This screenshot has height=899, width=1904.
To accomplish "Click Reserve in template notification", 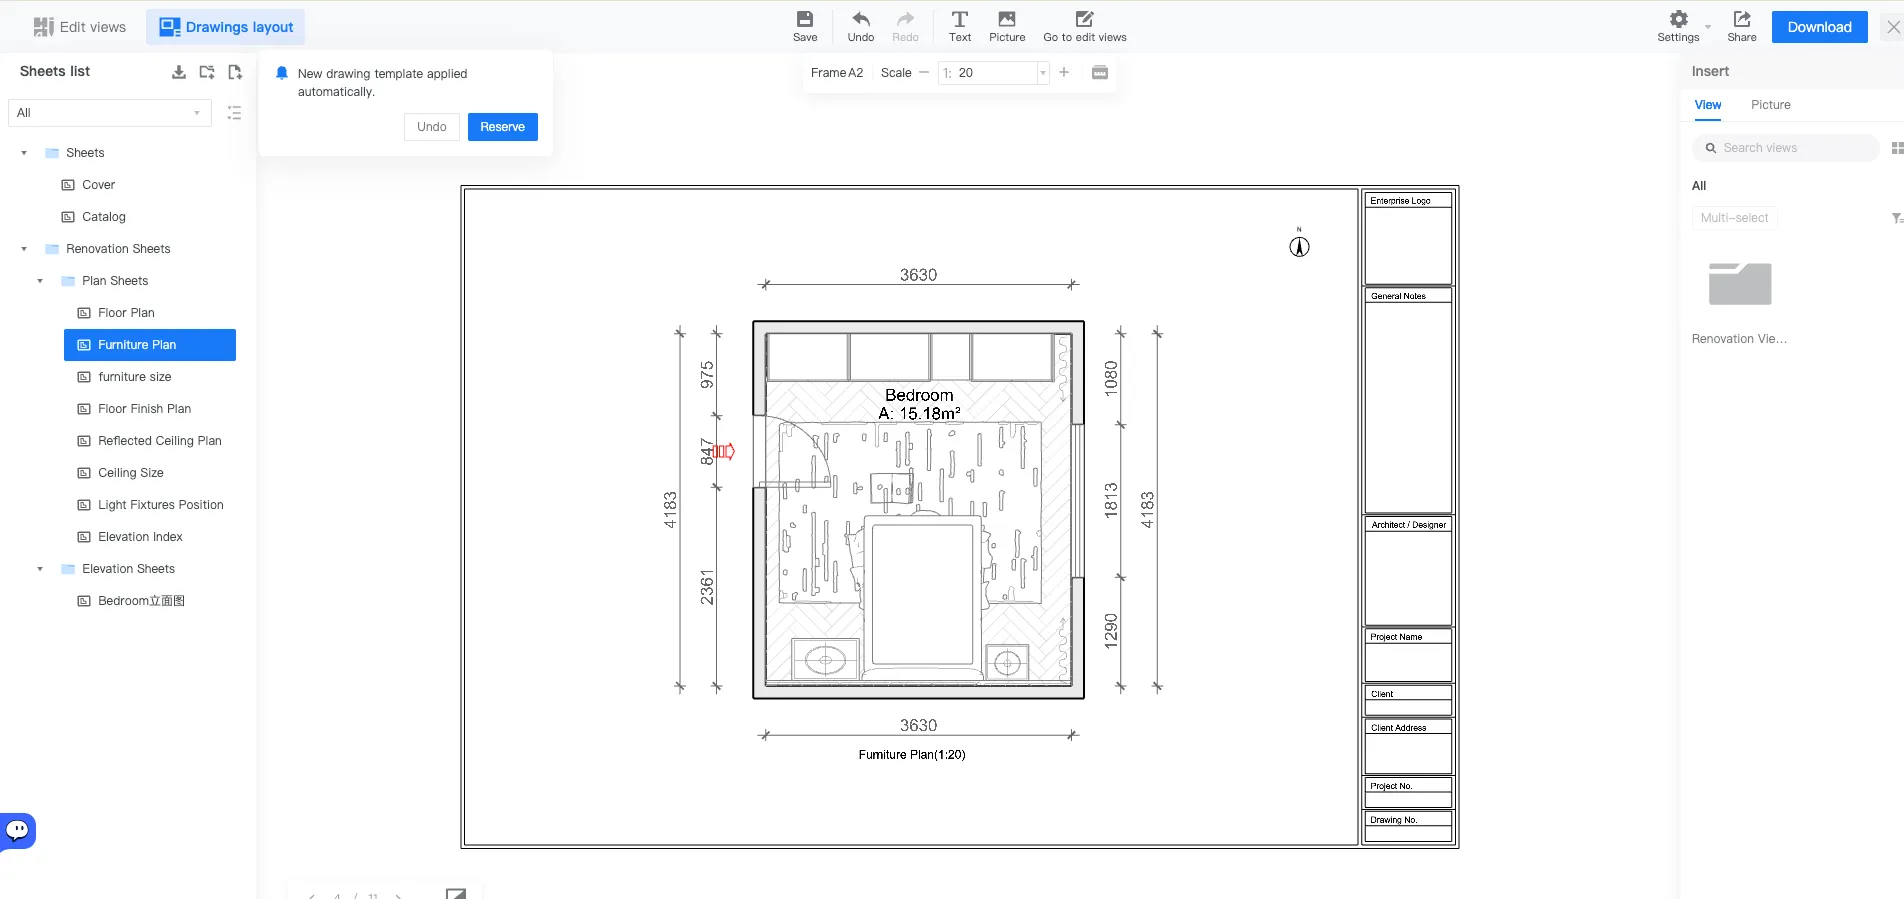I will pos(502,127).
